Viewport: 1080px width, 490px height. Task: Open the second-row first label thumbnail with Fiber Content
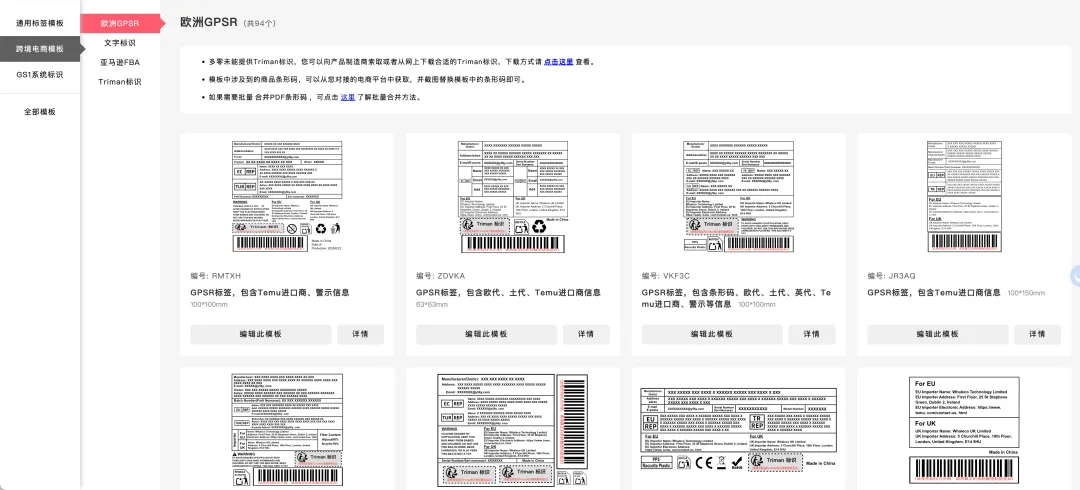287,431
